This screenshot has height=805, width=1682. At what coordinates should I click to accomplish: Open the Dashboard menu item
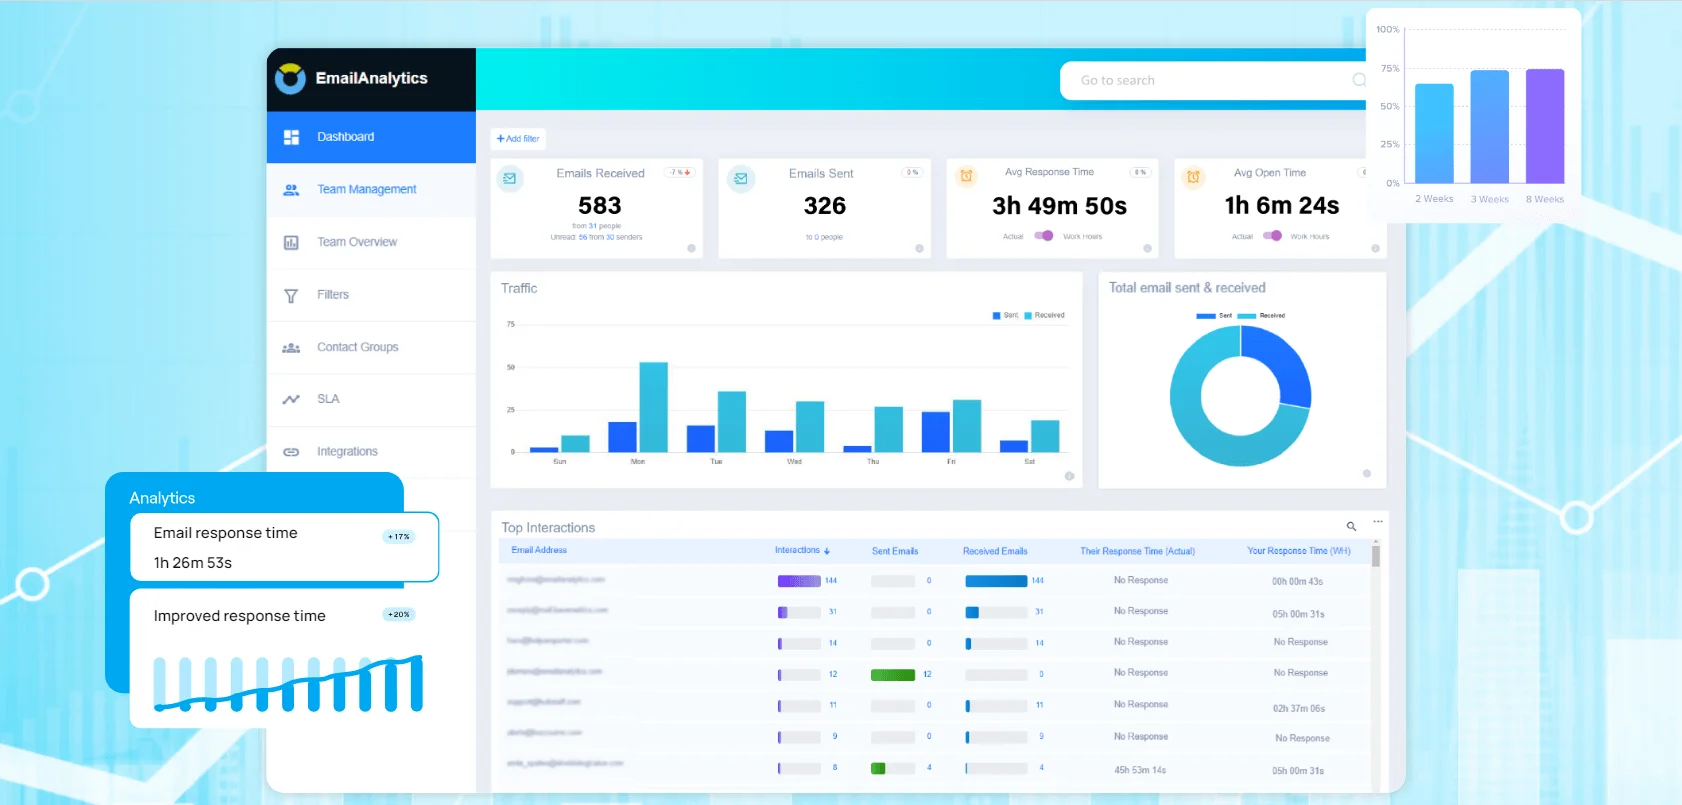click(371, 137)
